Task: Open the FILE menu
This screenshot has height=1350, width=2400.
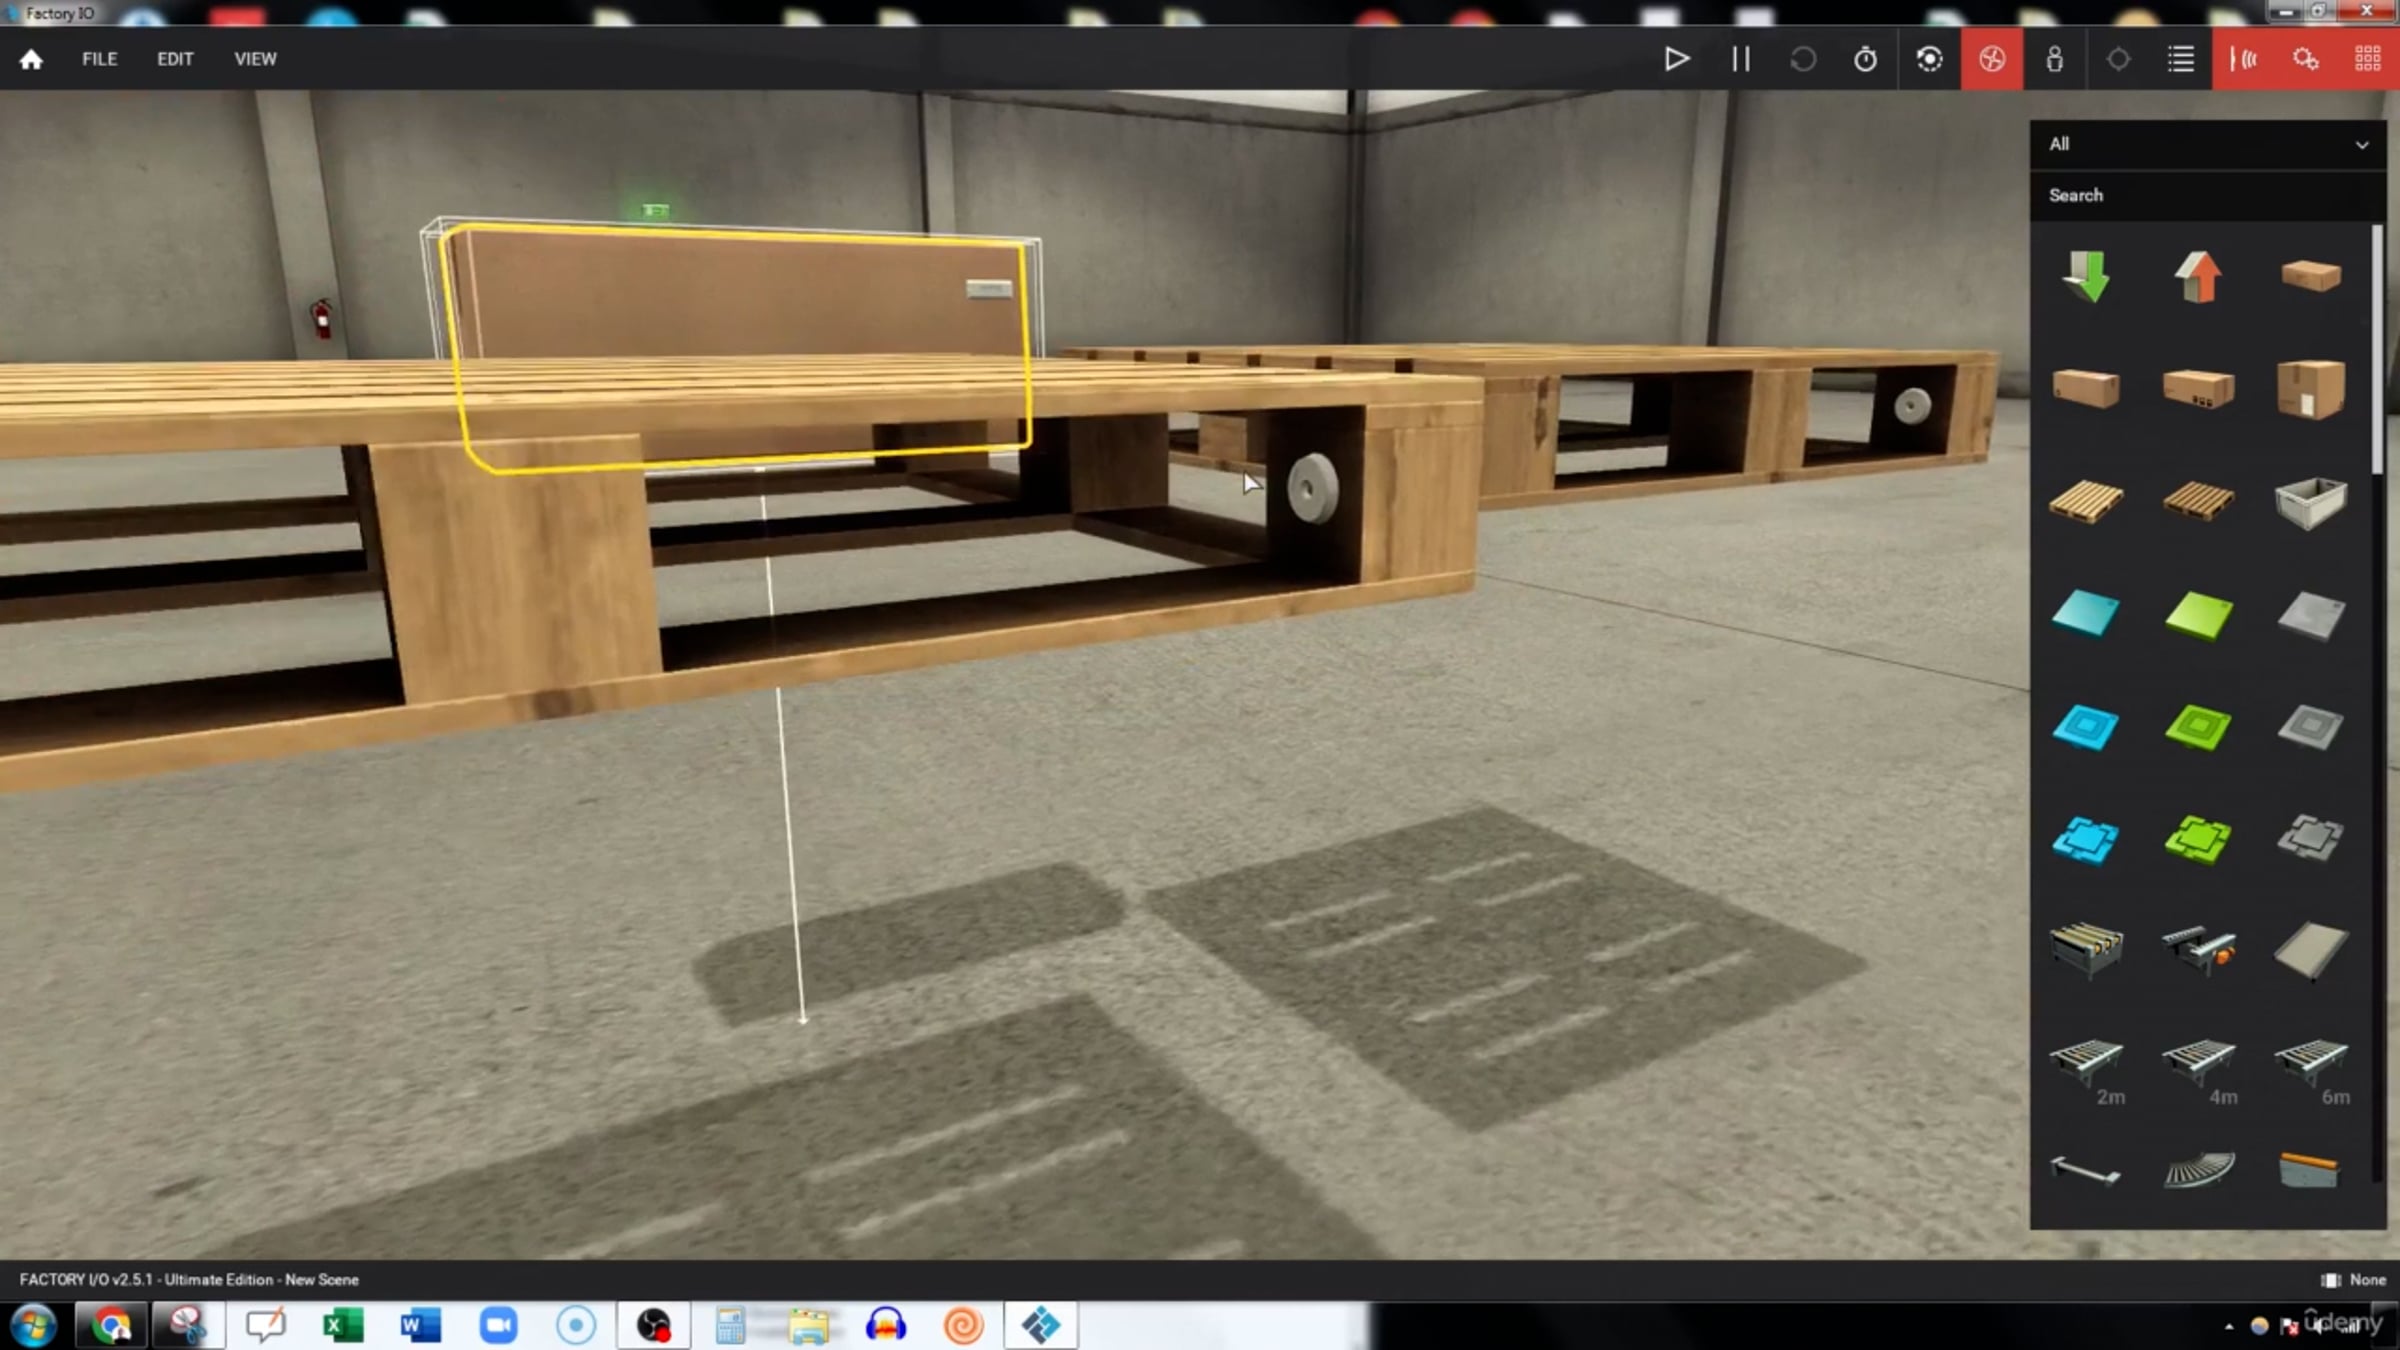Action: (99, 59)
